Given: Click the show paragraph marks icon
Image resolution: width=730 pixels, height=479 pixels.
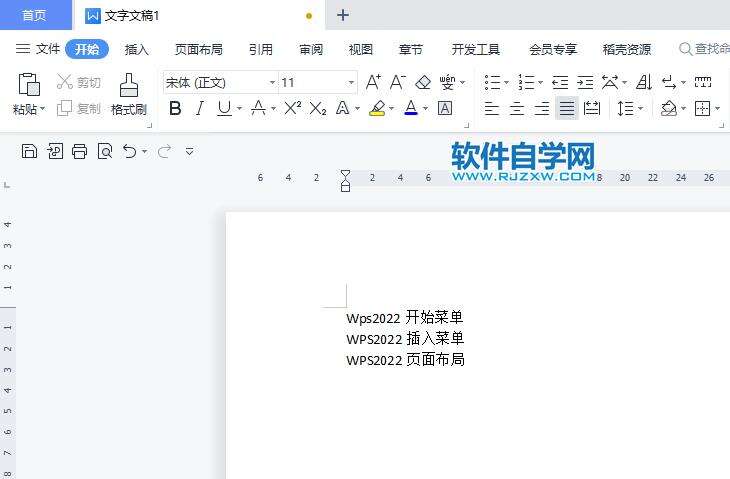Looking at the screenshot, I should click(669, 82).
